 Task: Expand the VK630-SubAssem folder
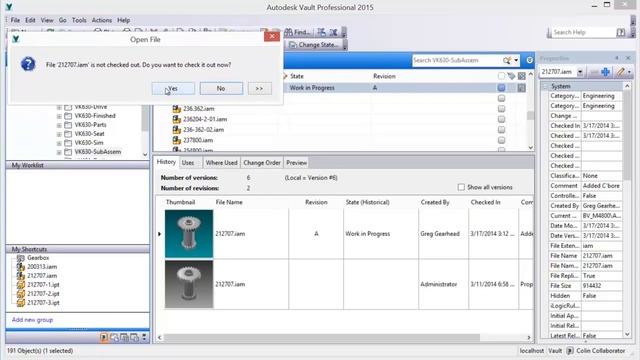pos(59,152)
